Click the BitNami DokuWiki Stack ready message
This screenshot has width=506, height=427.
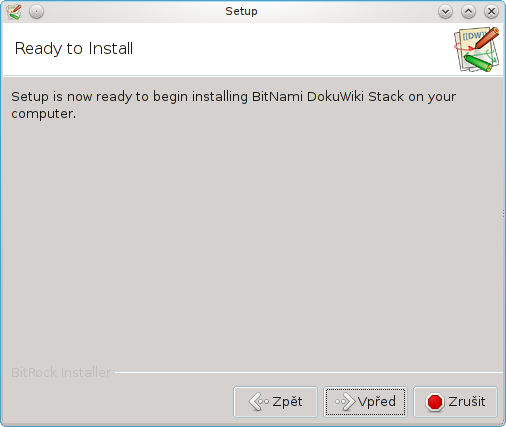click(233, 105)
